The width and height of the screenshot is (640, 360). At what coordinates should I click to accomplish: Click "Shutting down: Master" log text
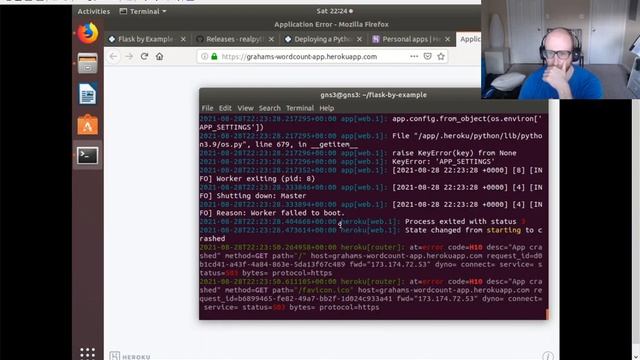click(261, 196)
